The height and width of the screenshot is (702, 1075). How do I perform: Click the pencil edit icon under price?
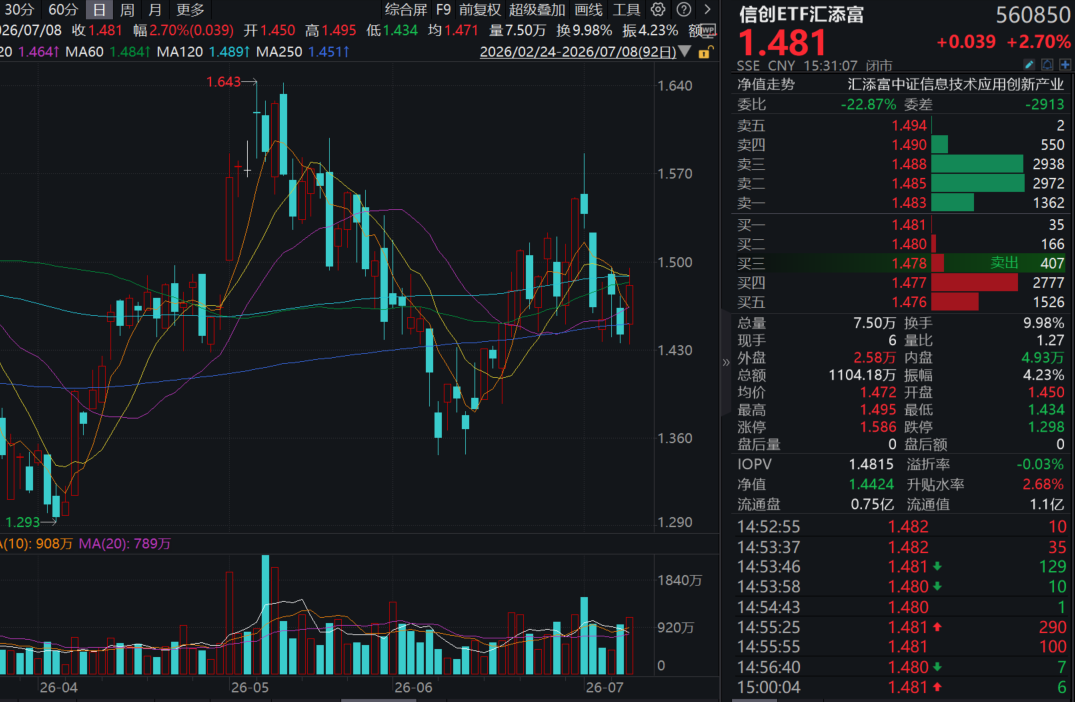1029,64
